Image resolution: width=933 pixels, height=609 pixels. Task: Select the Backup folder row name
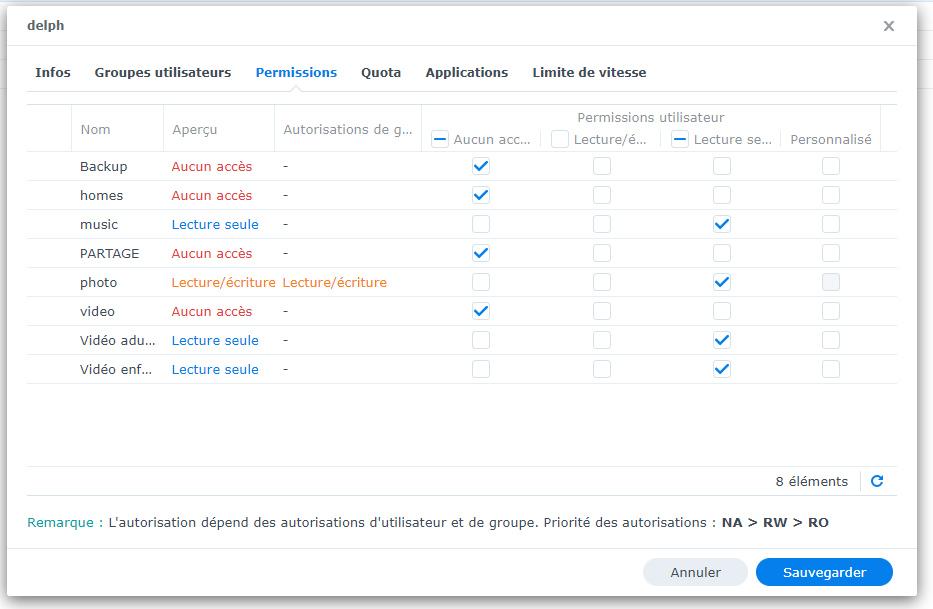tap(104, 167)
